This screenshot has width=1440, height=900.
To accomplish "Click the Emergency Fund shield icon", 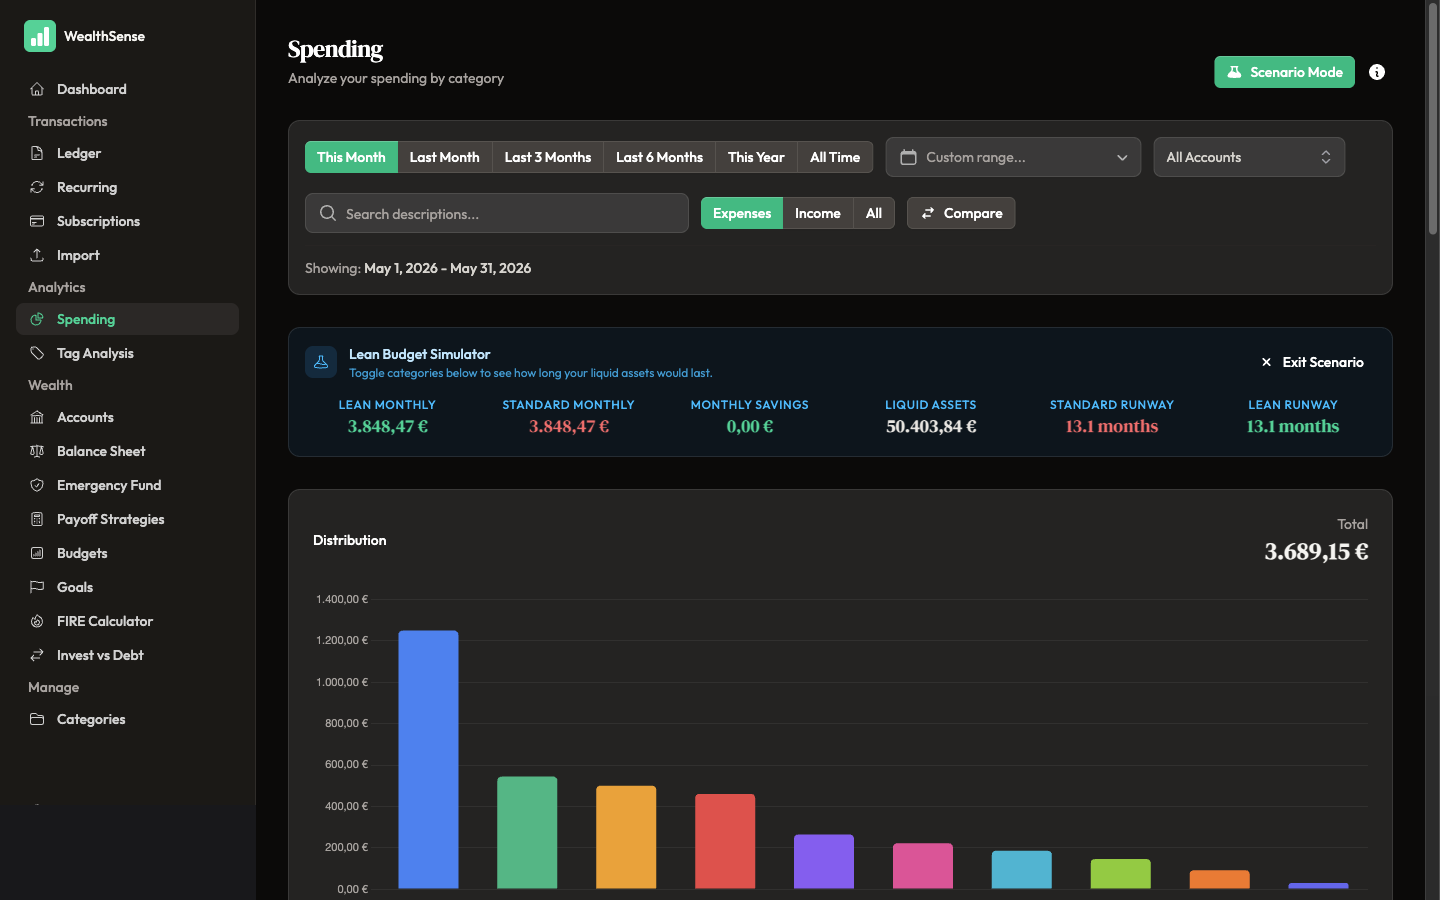I will pyautogui.click(x=37, y=485).
